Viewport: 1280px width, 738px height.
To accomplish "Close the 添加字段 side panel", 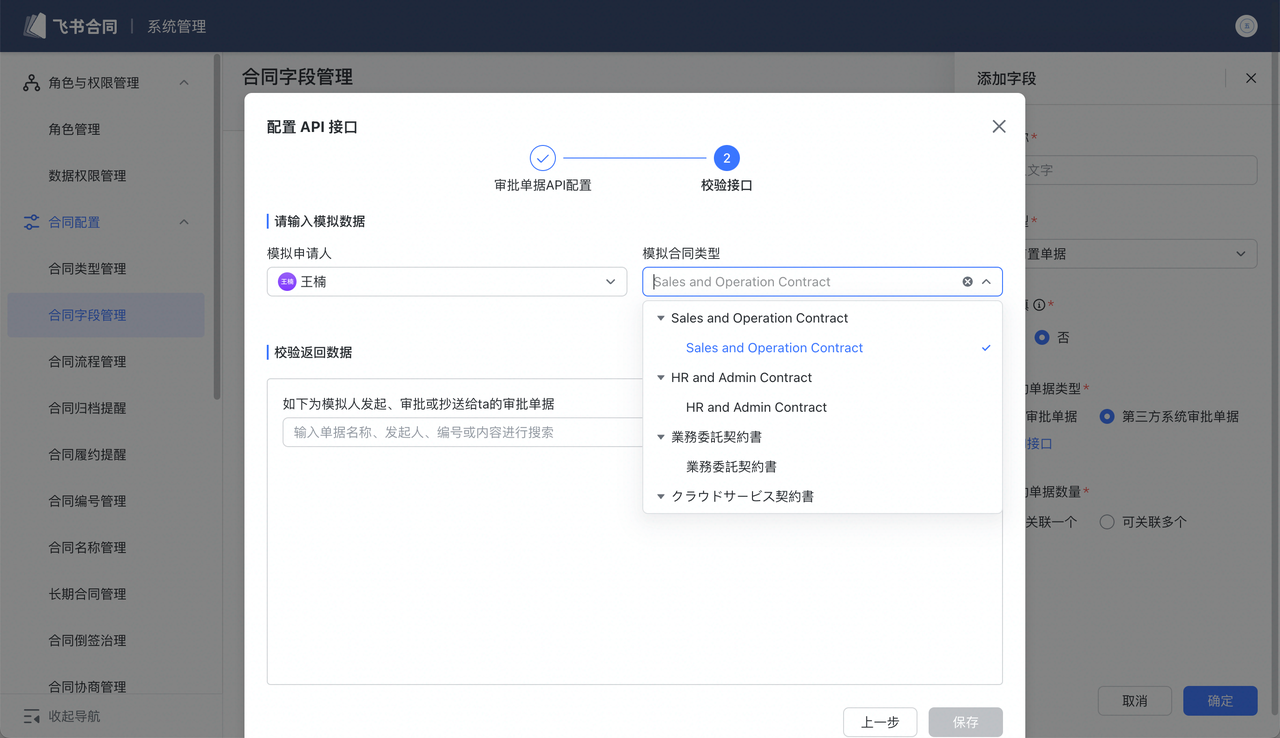I will point(1250,78).
